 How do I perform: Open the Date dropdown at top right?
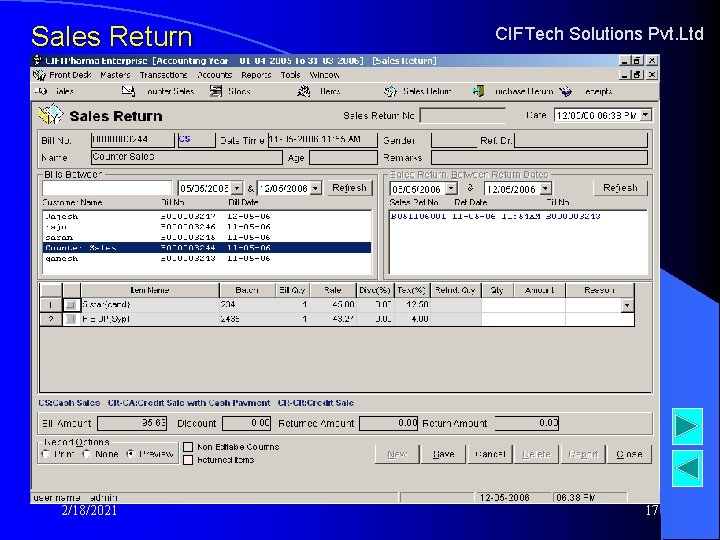click(x=646, y=115)
